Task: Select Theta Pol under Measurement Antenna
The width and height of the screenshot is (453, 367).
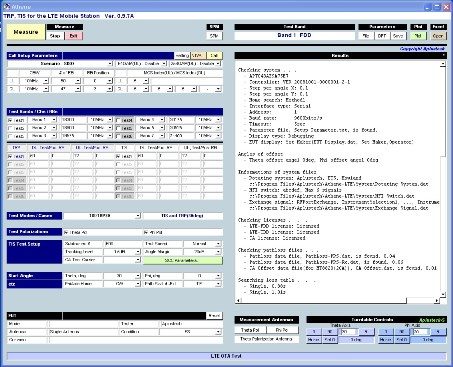Action: point(250,330)
